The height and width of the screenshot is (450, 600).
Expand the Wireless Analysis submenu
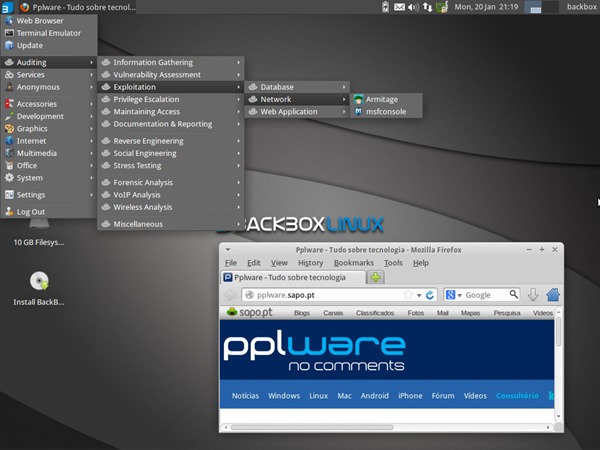click(171, 207)
